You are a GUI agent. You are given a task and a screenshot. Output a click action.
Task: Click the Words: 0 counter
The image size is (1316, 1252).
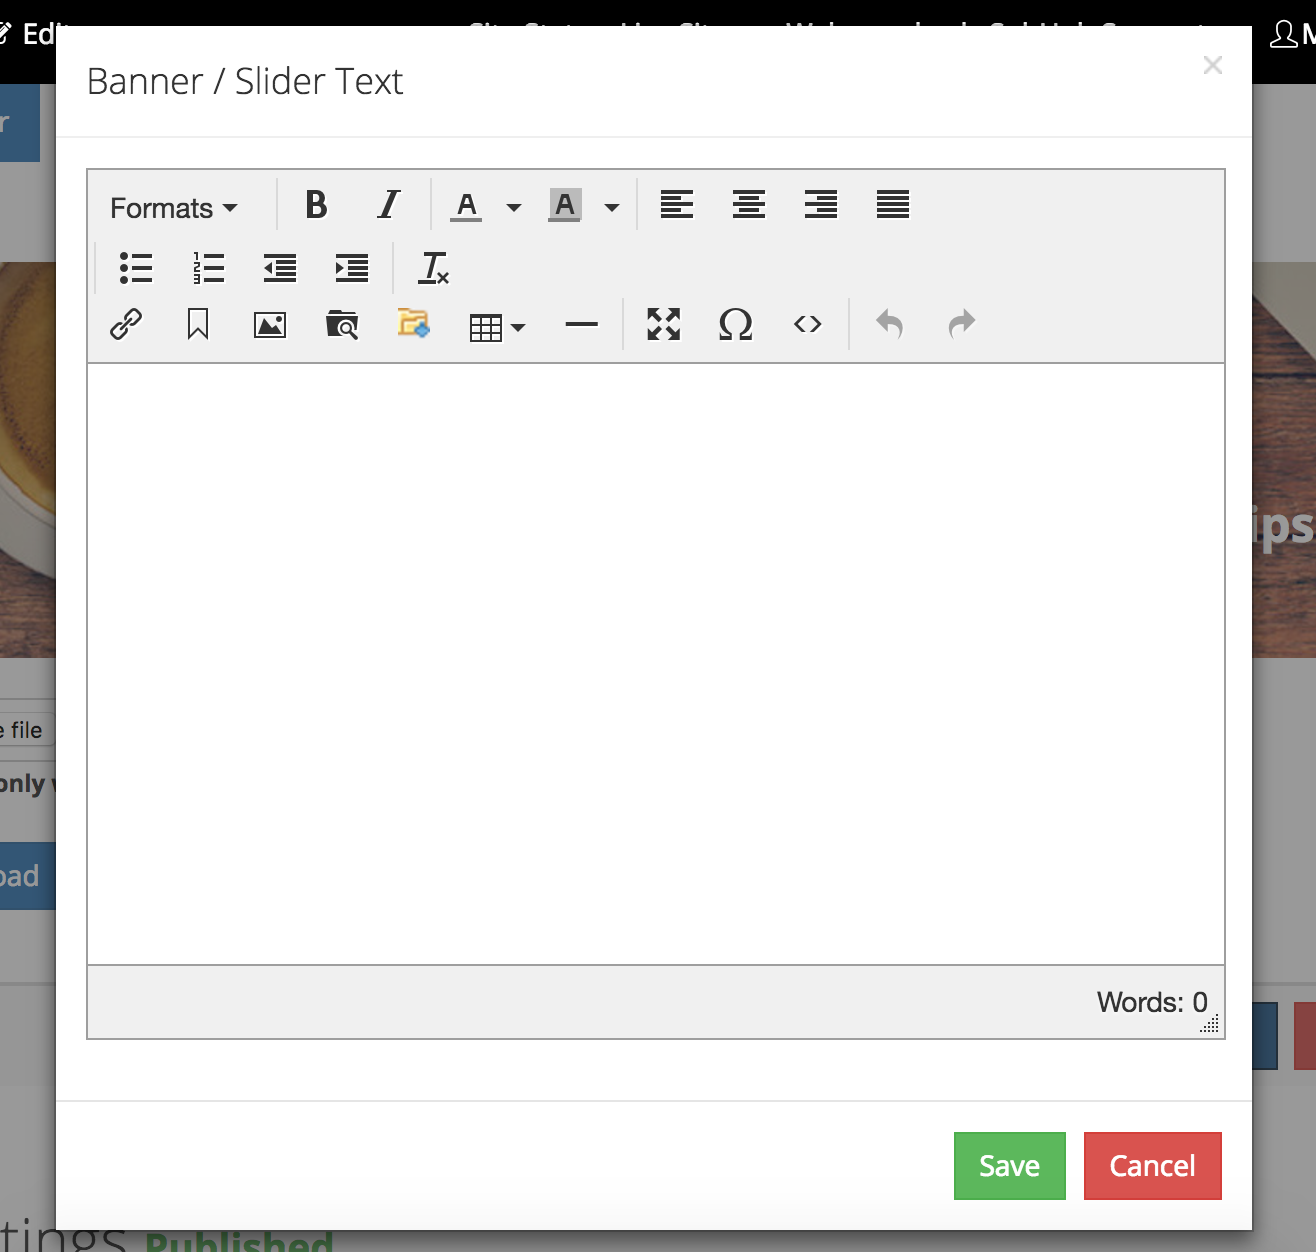1152,1002
